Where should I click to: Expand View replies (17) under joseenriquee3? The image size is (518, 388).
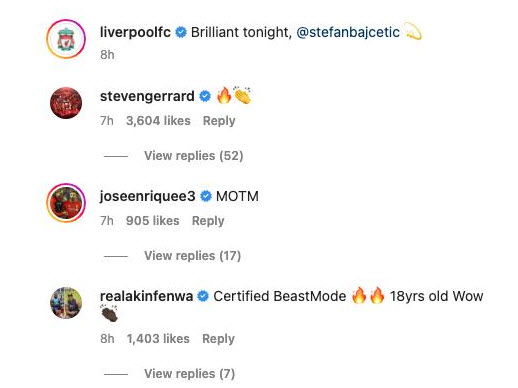(192, 256)
